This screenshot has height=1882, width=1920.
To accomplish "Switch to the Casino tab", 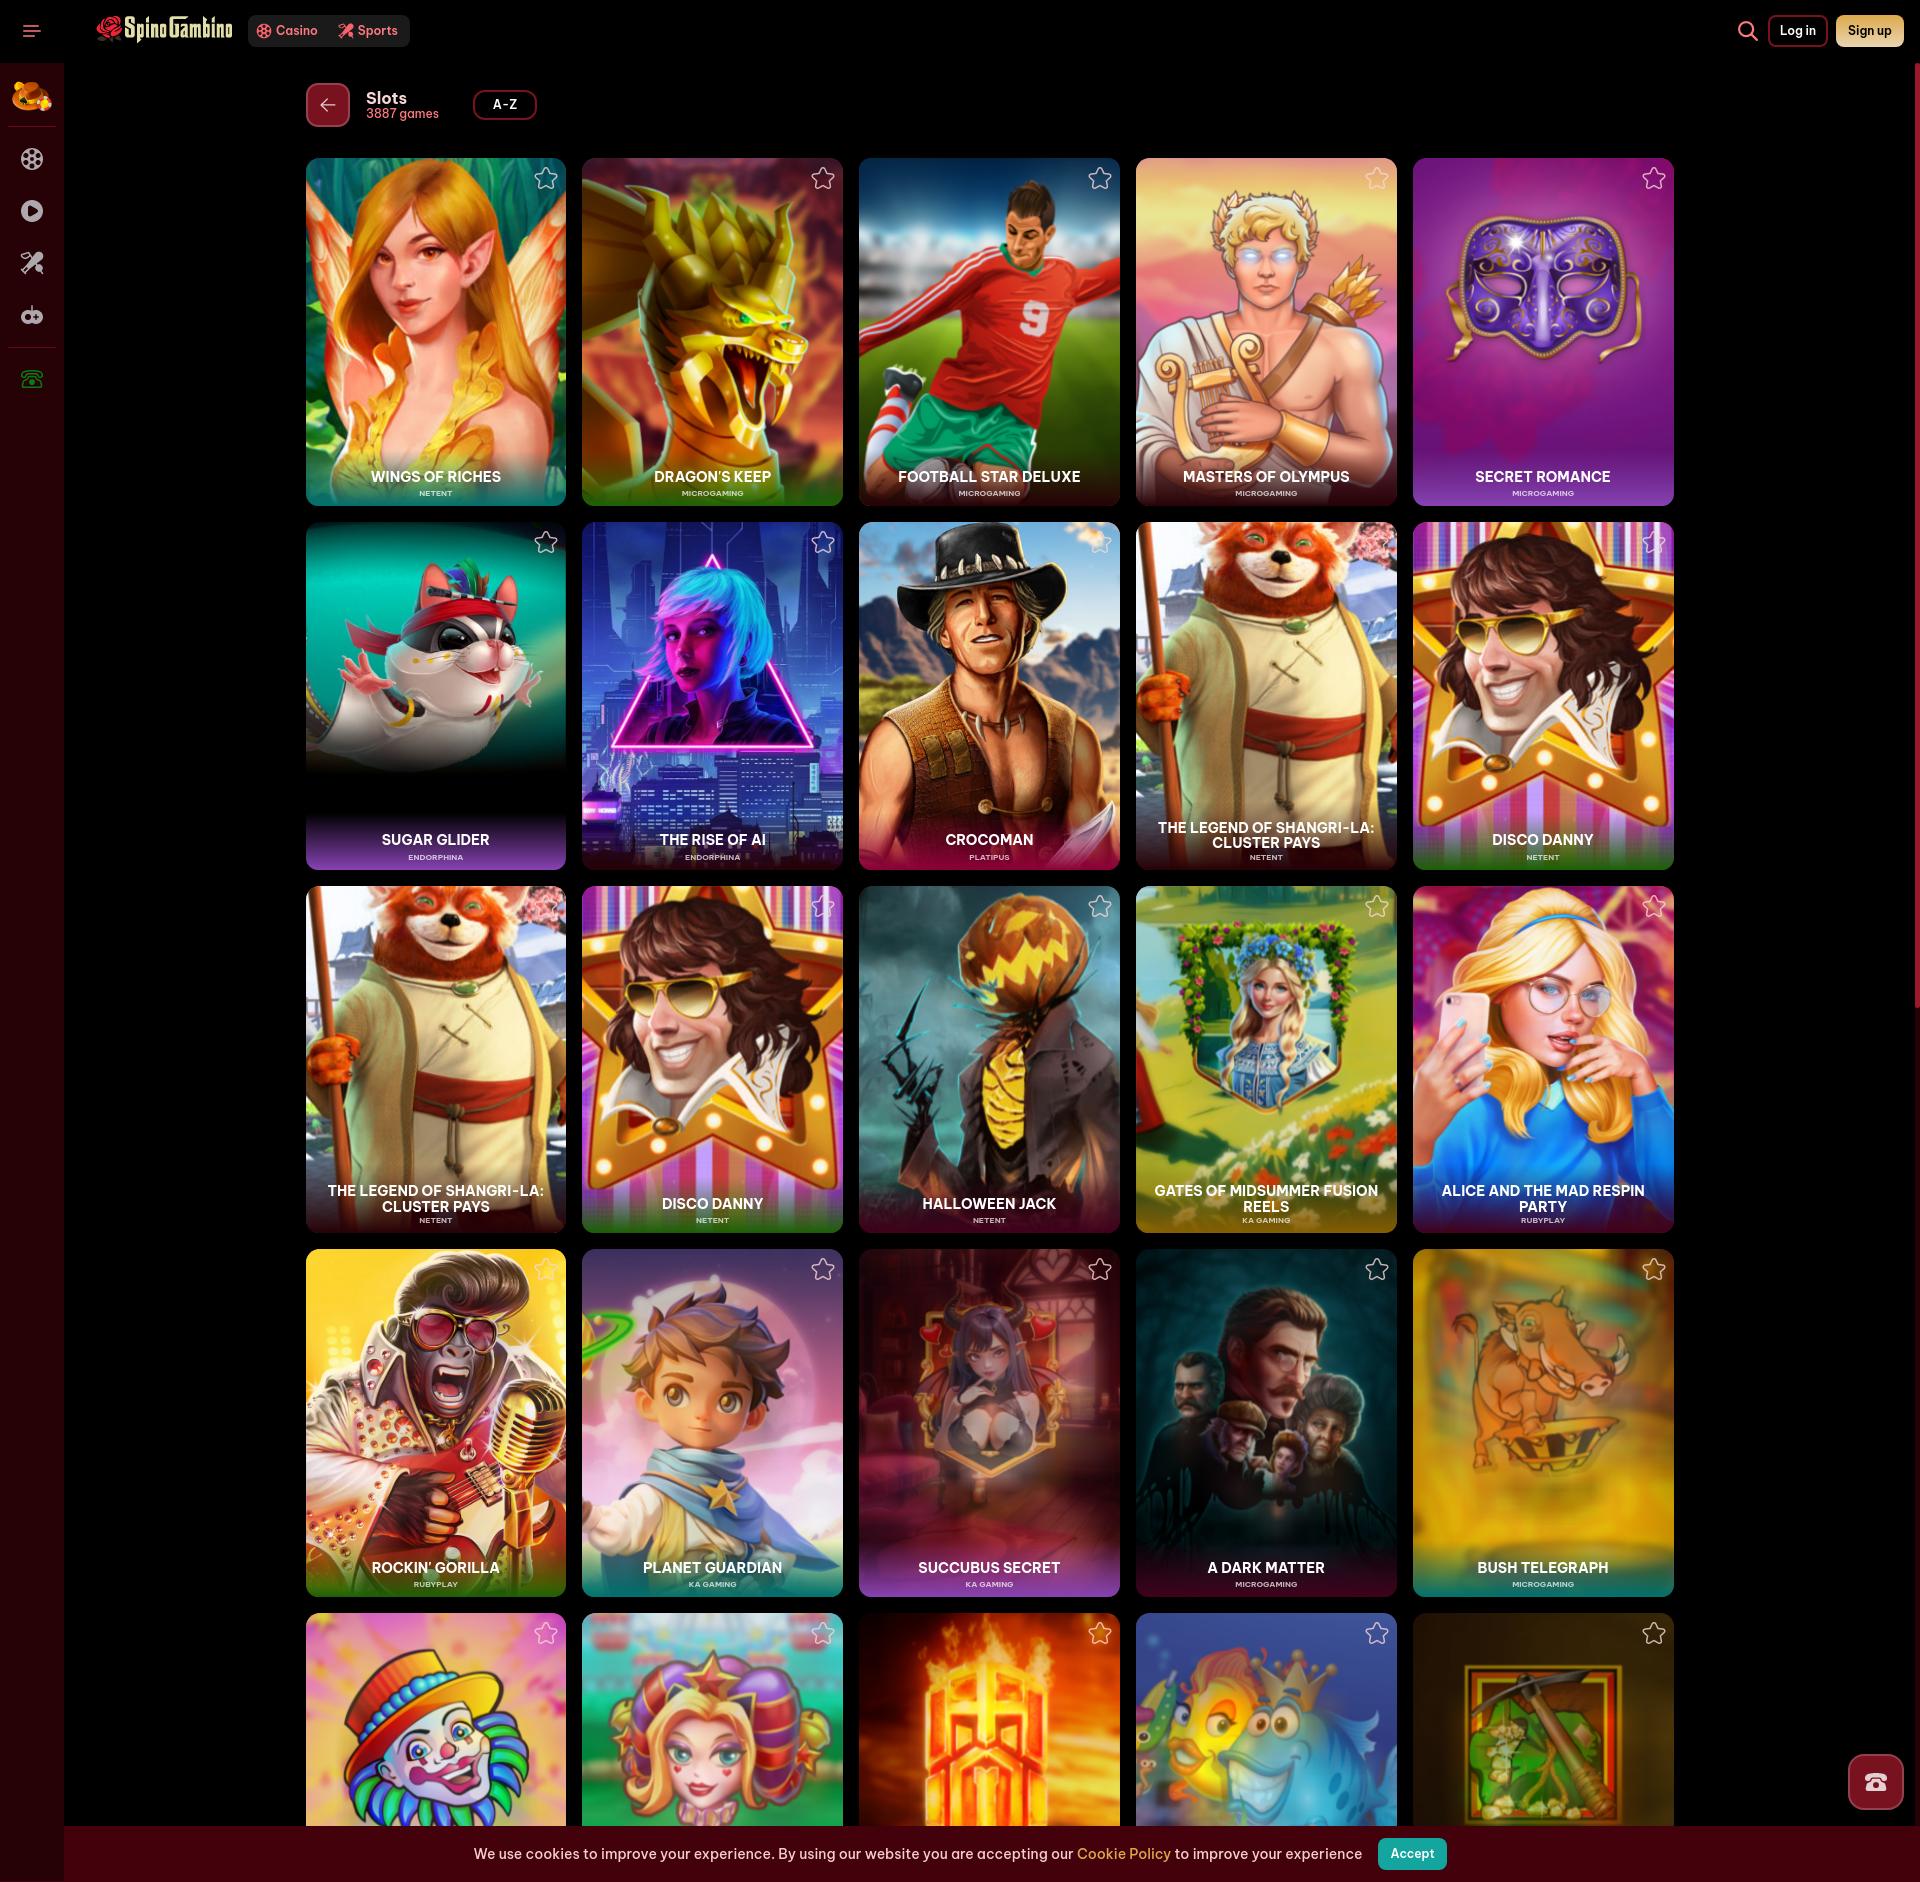I will [287, 31].
